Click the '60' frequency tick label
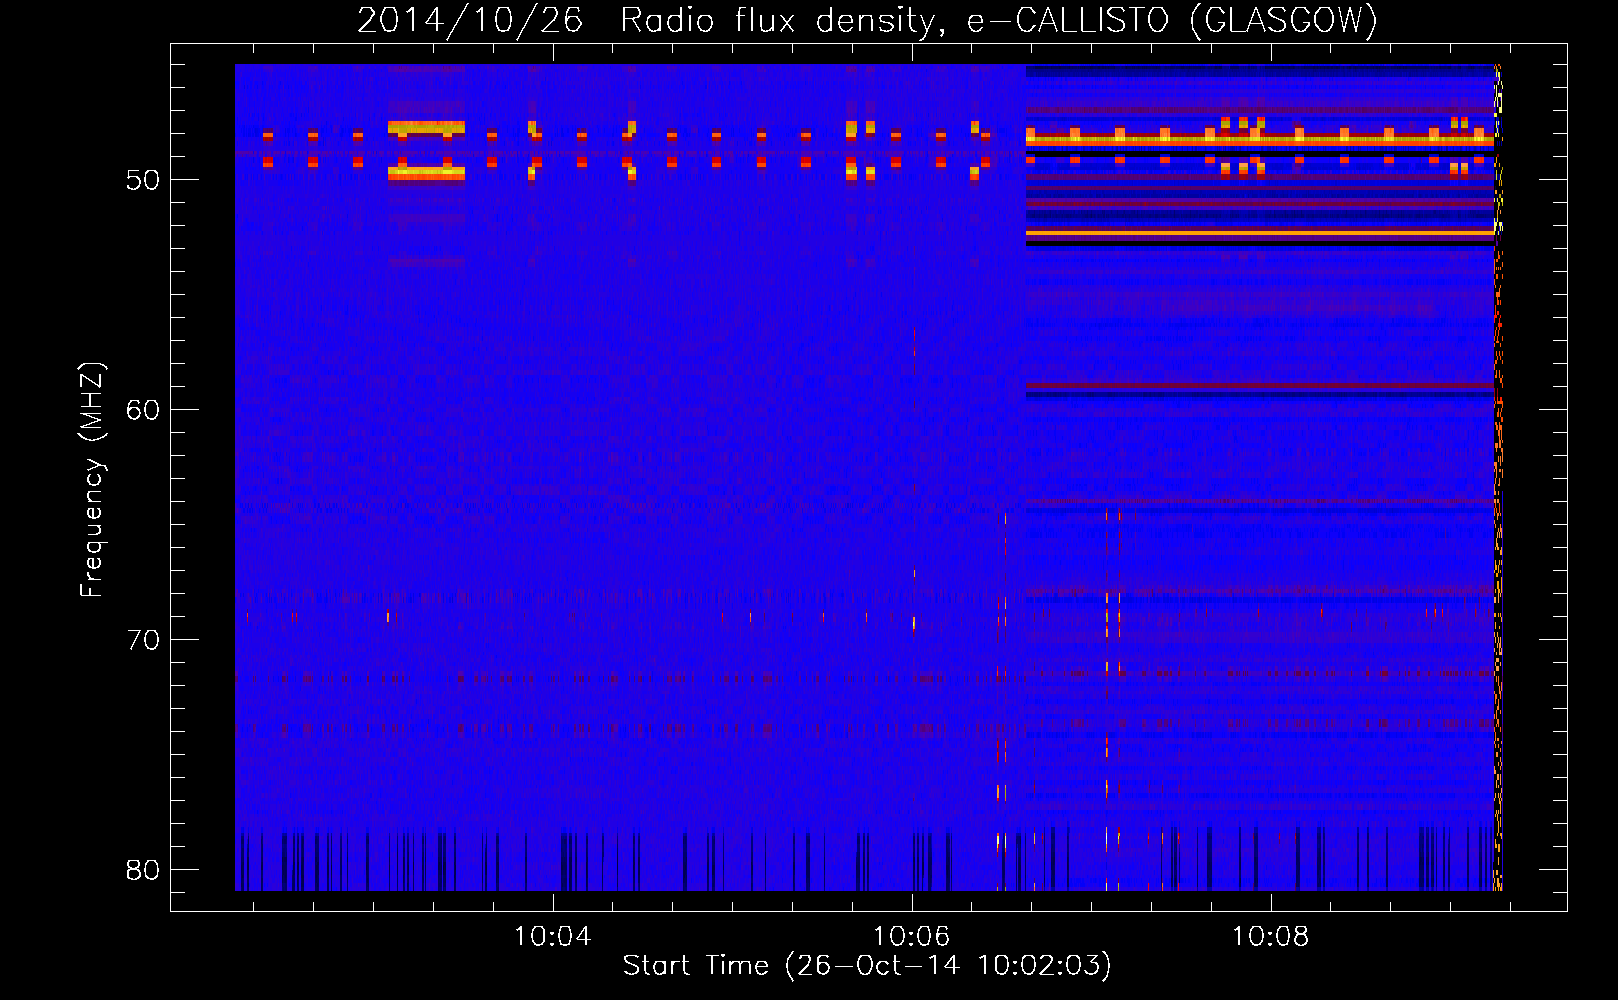The height and width of the screenshot is (1000, 1618). point(143,410)
